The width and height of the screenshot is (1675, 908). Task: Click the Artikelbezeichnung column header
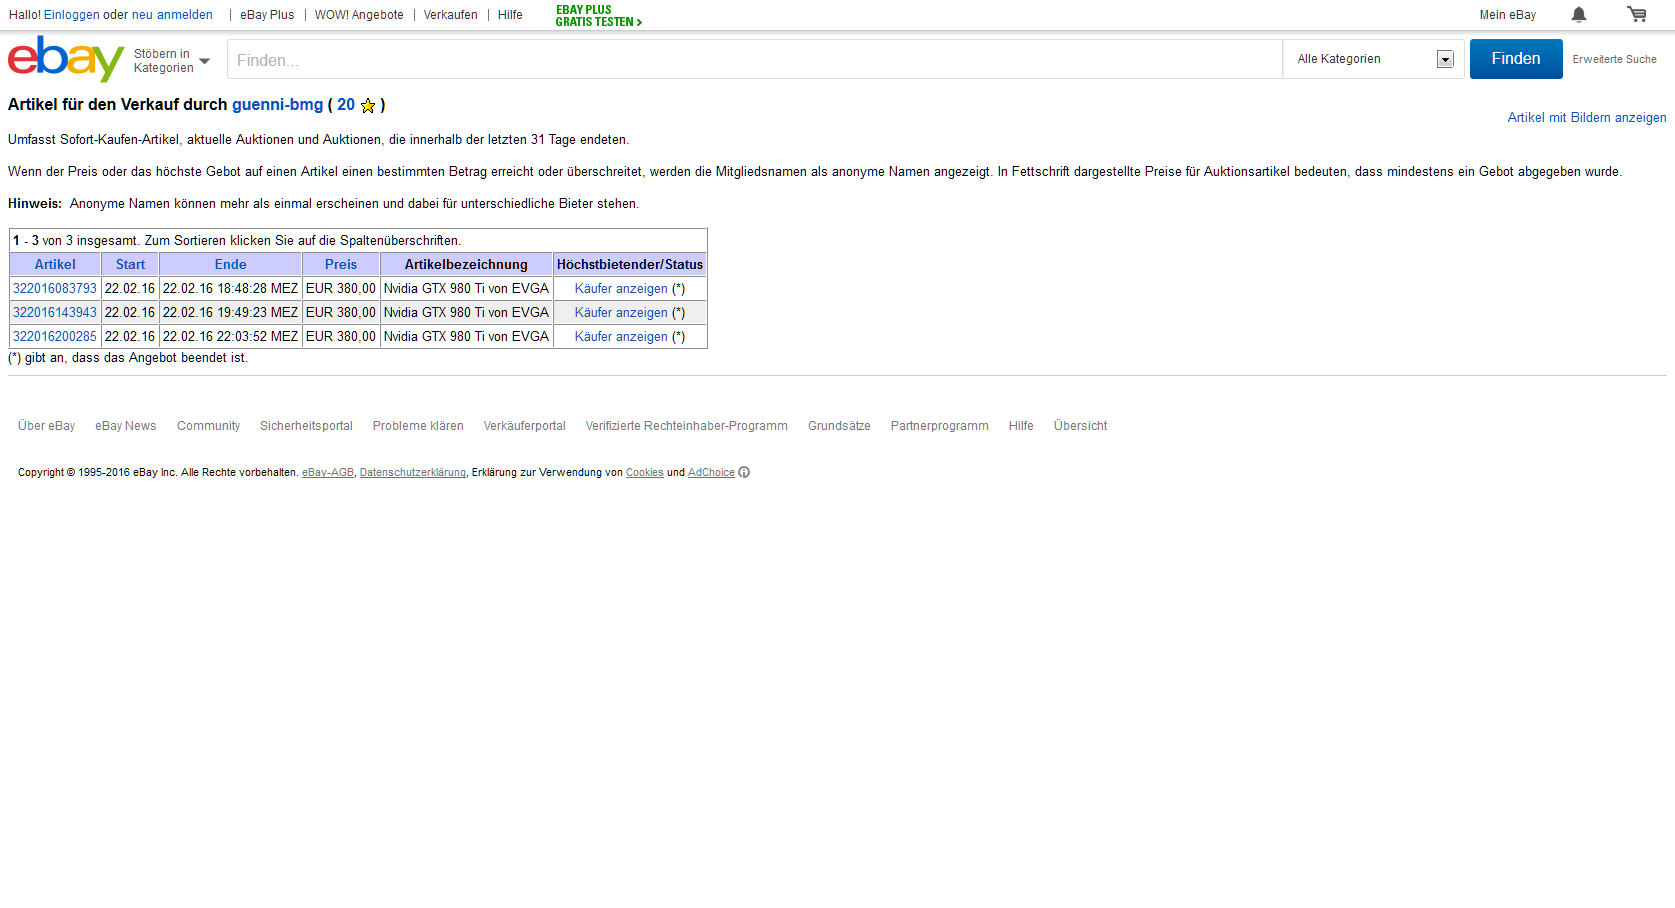466,265
